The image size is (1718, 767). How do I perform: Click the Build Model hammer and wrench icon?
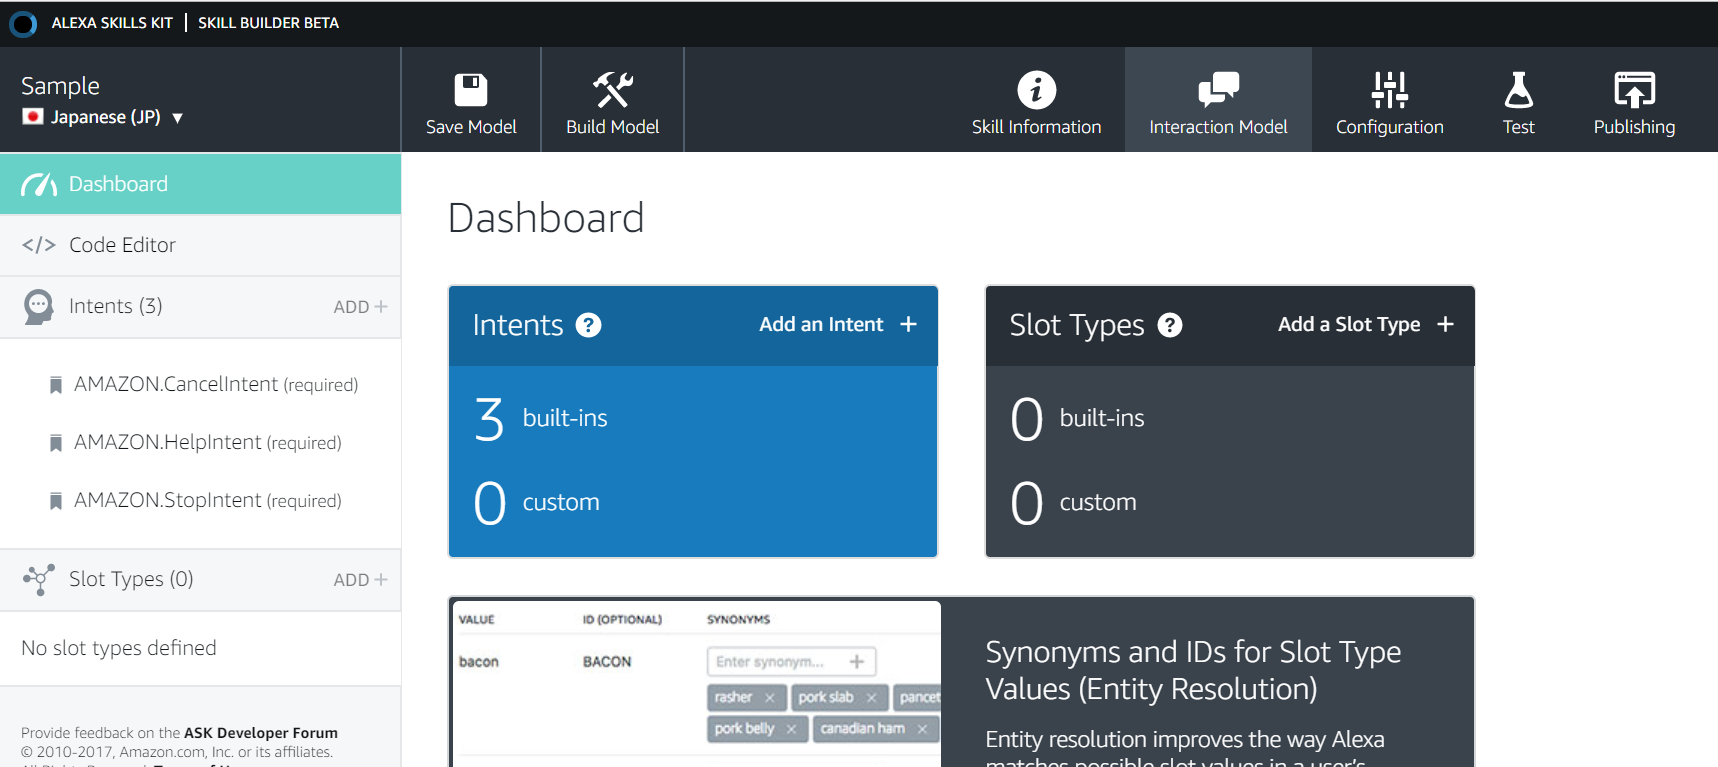[612, 90]
